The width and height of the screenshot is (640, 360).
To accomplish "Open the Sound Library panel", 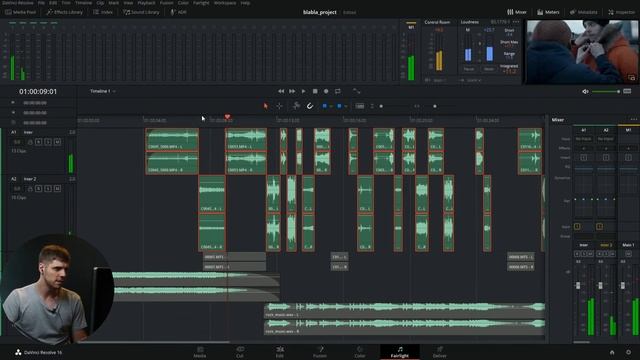I will pos(141,12).
